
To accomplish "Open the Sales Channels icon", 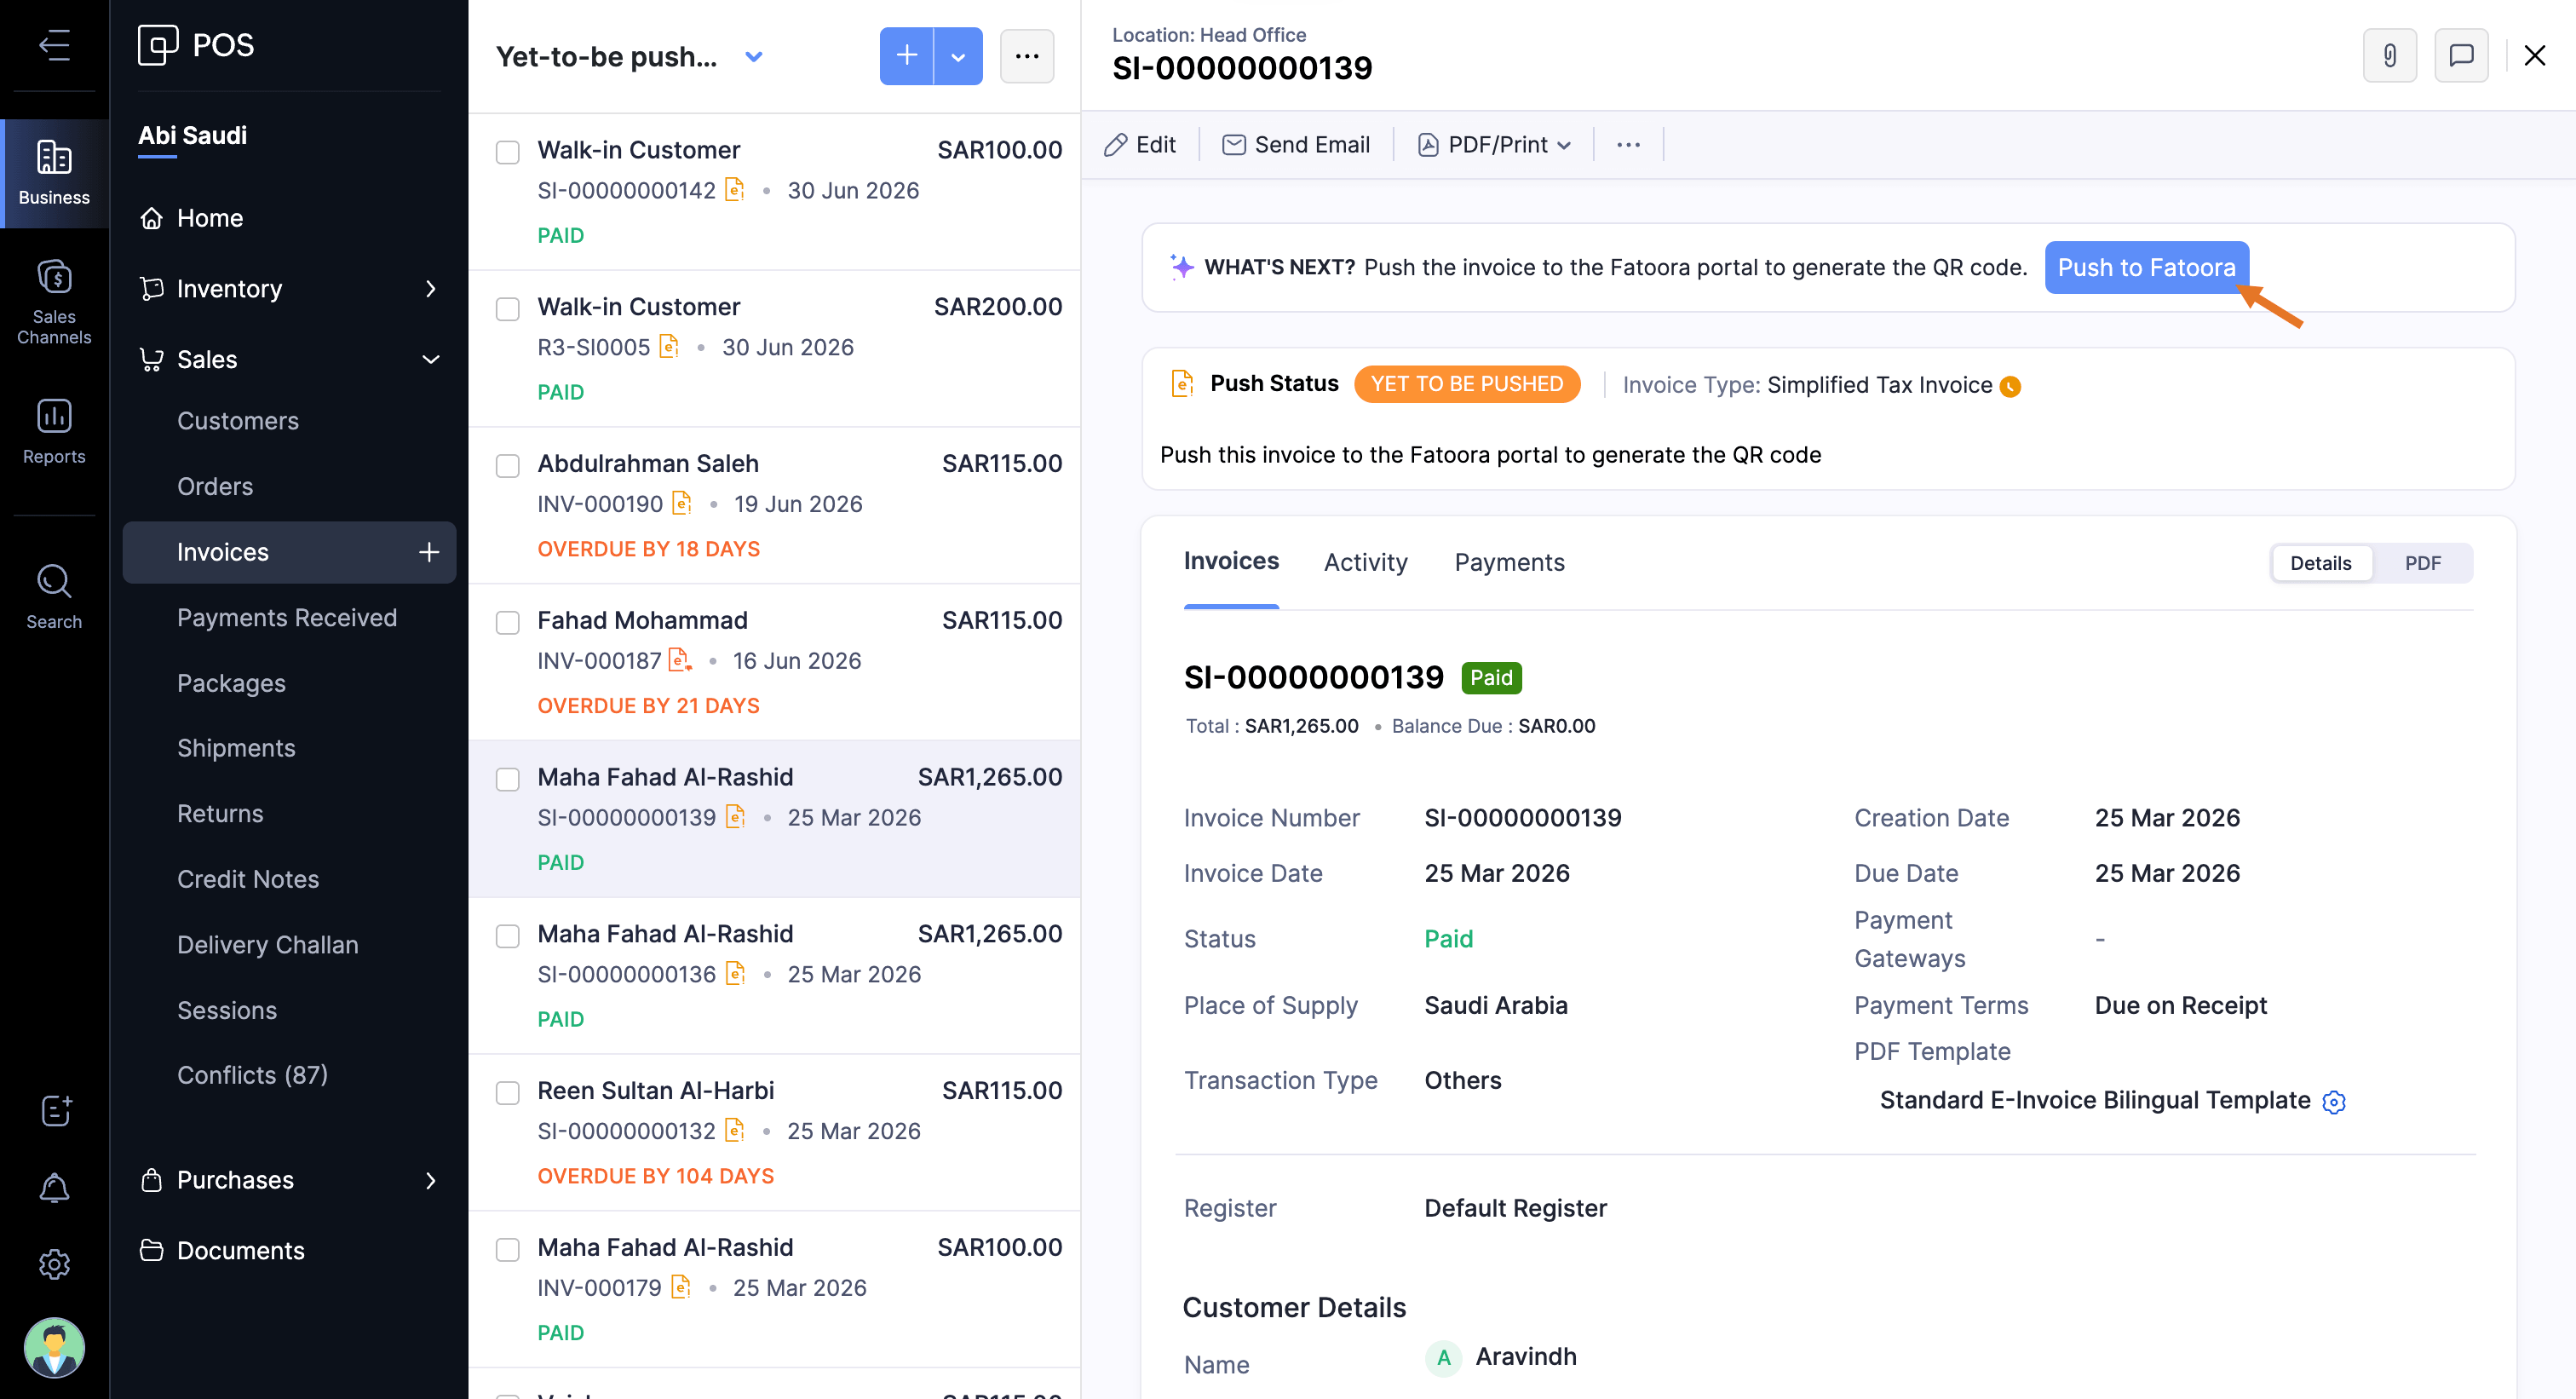I will (54, 302).
